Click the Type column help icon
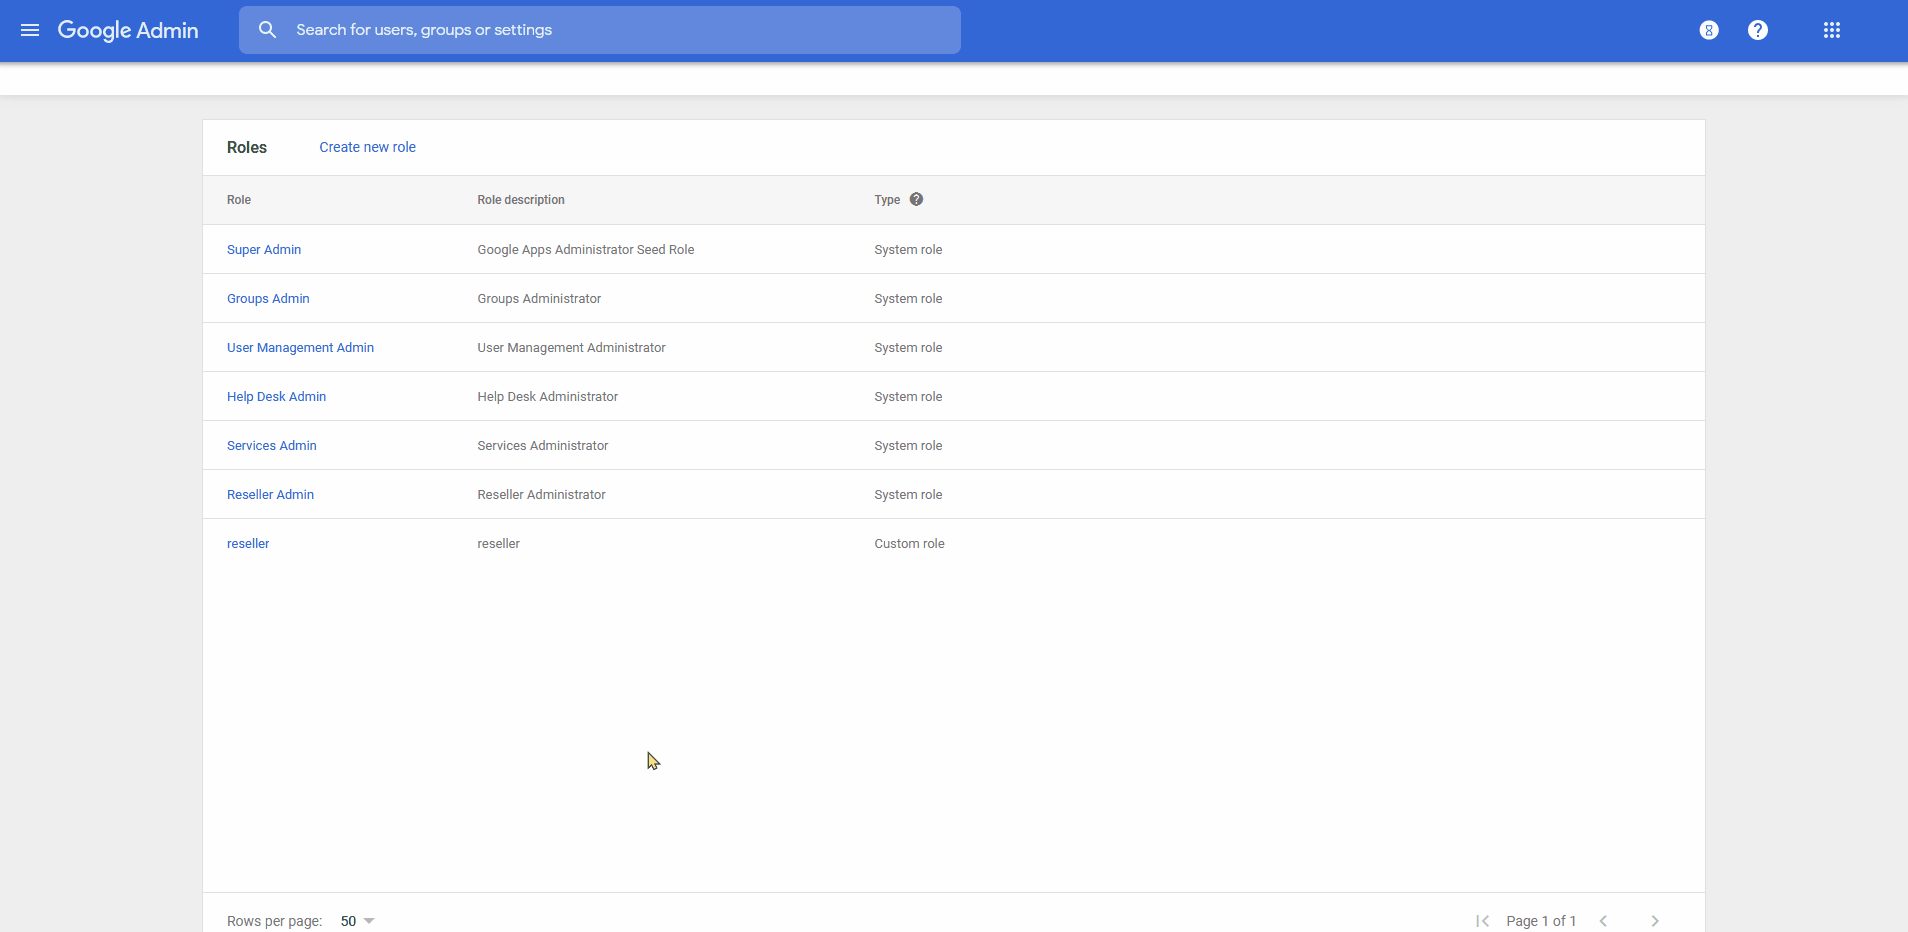 coord(916,199)
